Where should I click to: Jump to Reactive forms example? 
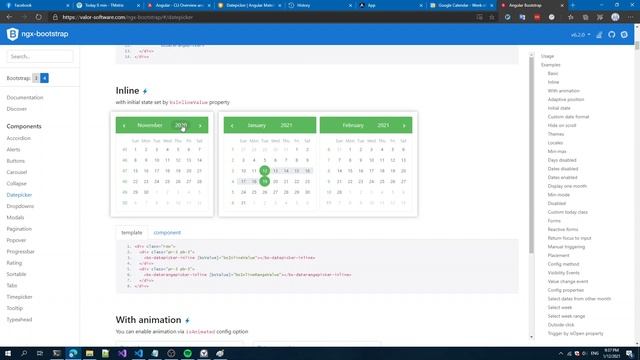point(563,229)
